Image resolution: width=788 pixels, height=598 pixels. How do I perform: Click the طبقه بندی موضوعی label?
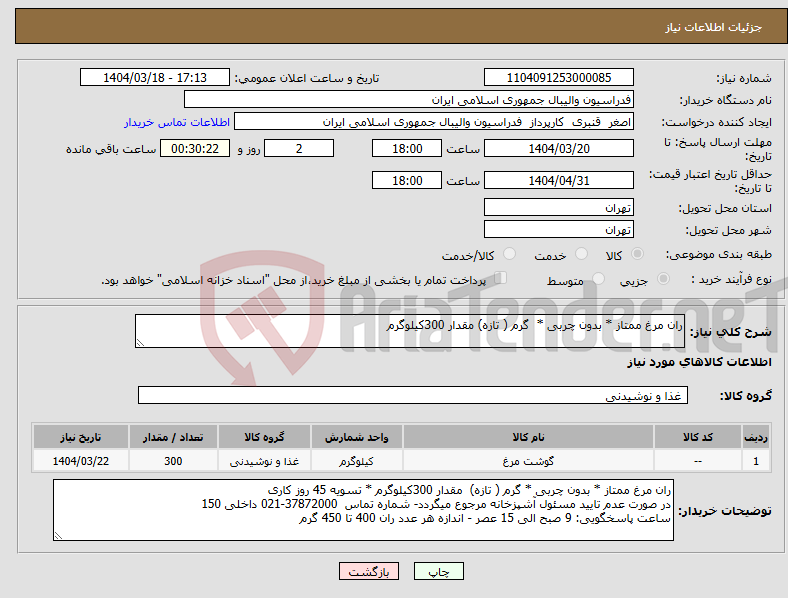pyautogui.click(x=719, y=255)
